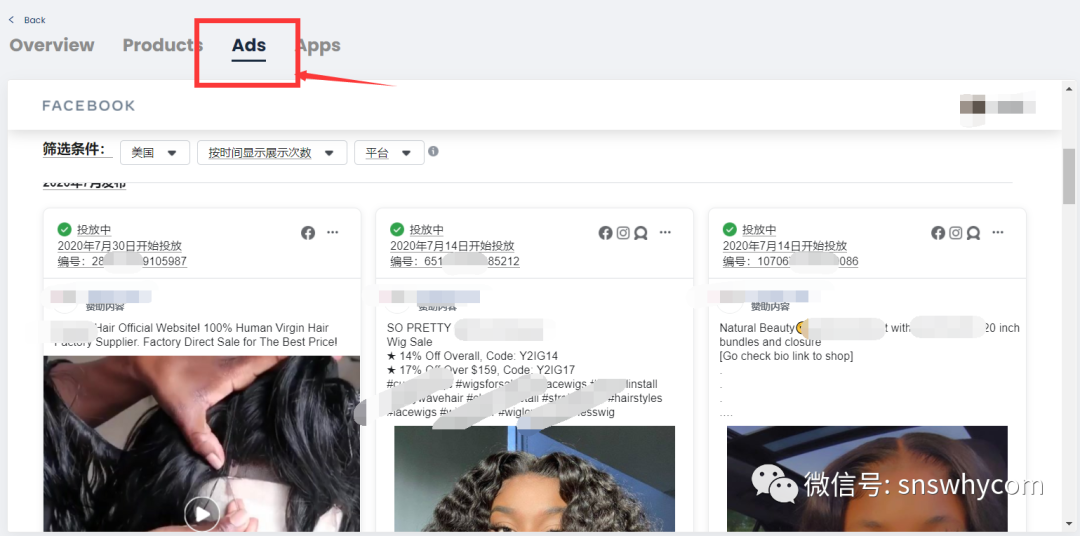
Task: Click Instagram icon on the ad numbered 651
Action: (x=623, y=233)
